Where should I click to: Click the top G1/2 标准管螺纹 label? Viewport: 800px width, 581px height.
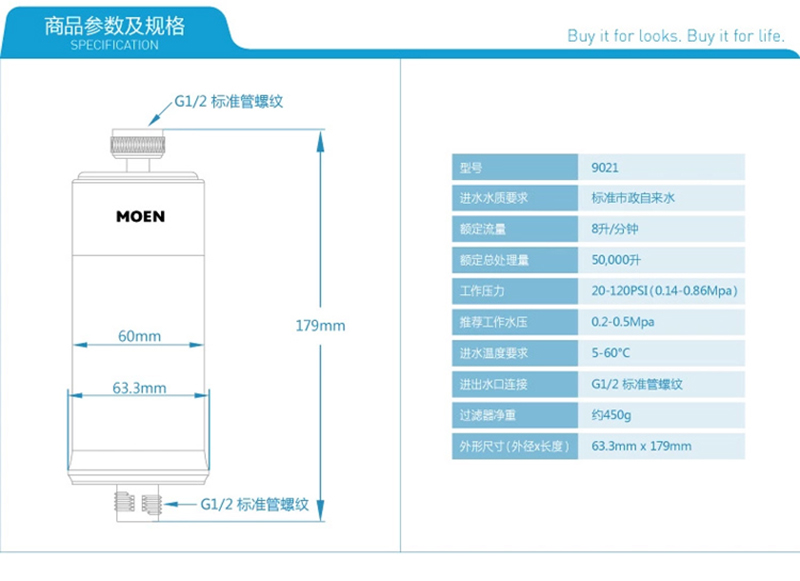pos(229,102)
